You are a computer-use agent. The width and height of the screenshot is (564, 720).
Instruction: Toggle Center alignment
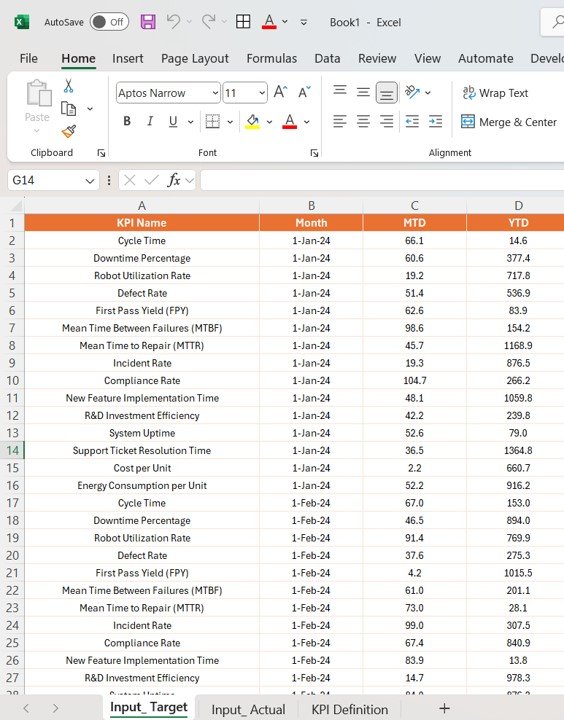tap(363, 122)
